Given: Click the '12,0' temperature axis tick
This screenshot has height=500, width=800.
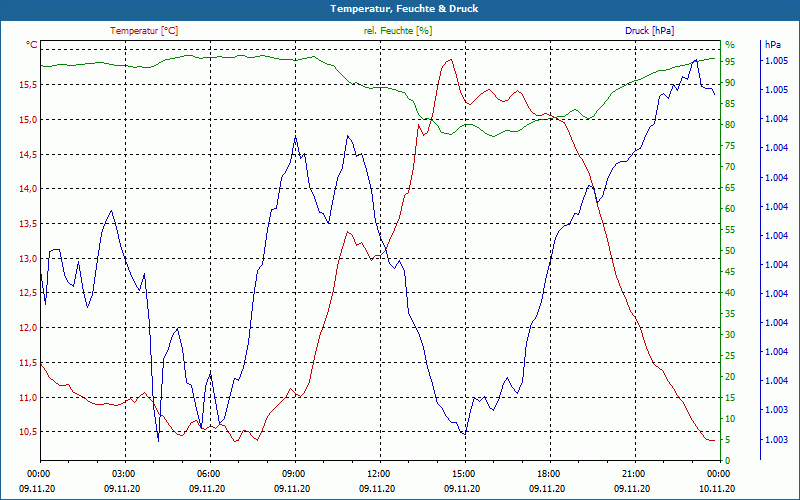Looking at the screenshot, I should tap(28, 328).
